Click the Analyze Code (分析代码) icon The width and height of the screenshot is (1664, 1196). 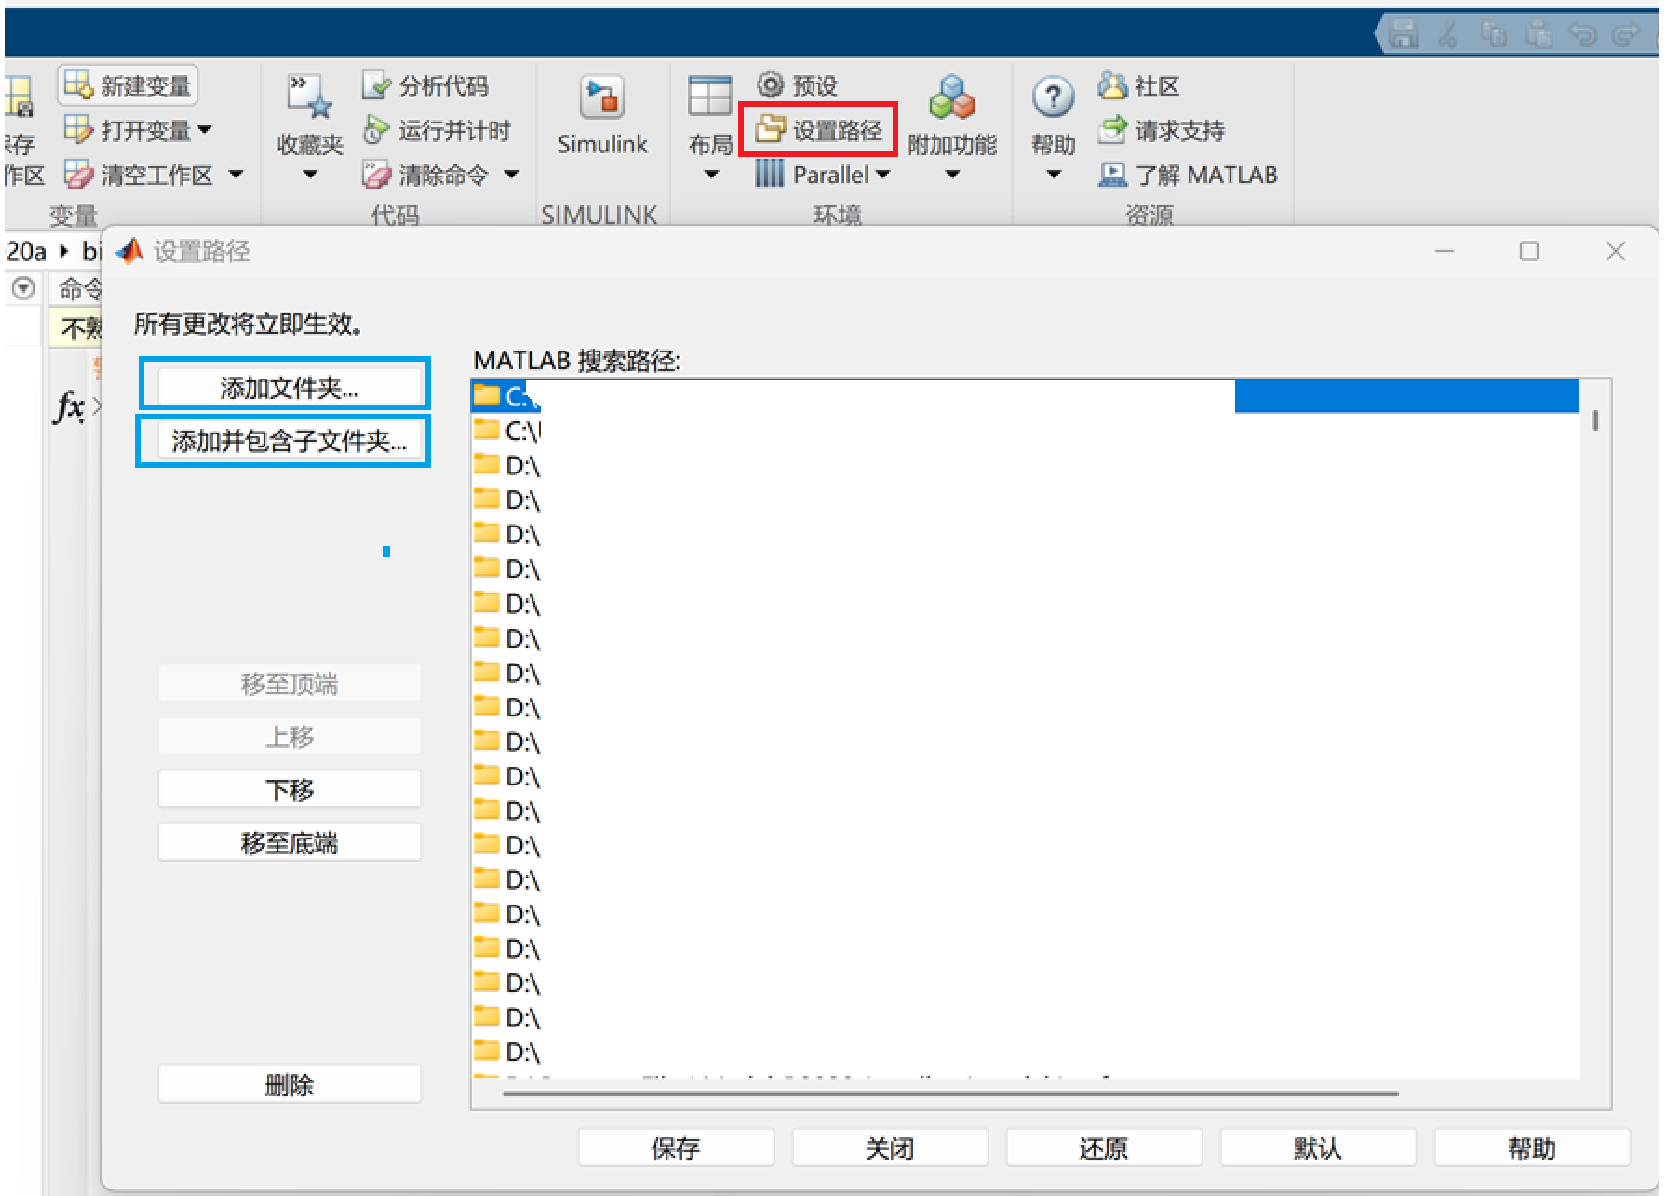click(375, 86)
